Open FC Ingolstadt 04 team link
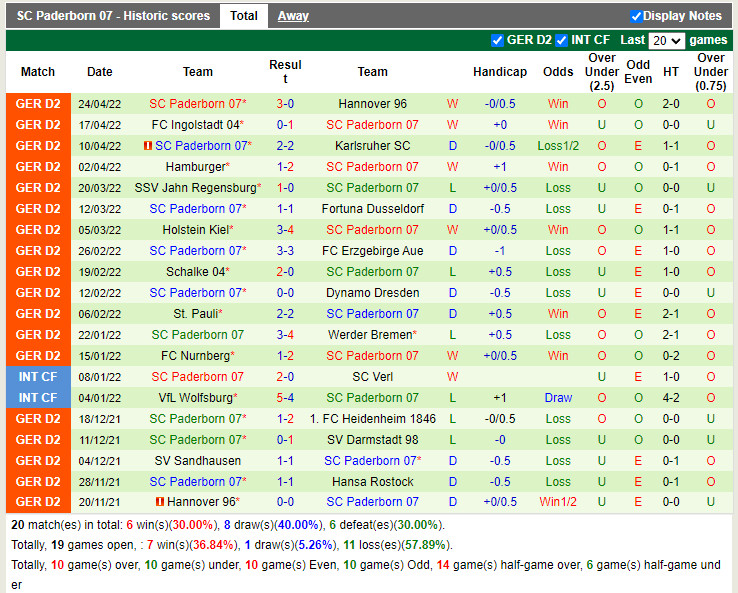 tap(196, 125)
